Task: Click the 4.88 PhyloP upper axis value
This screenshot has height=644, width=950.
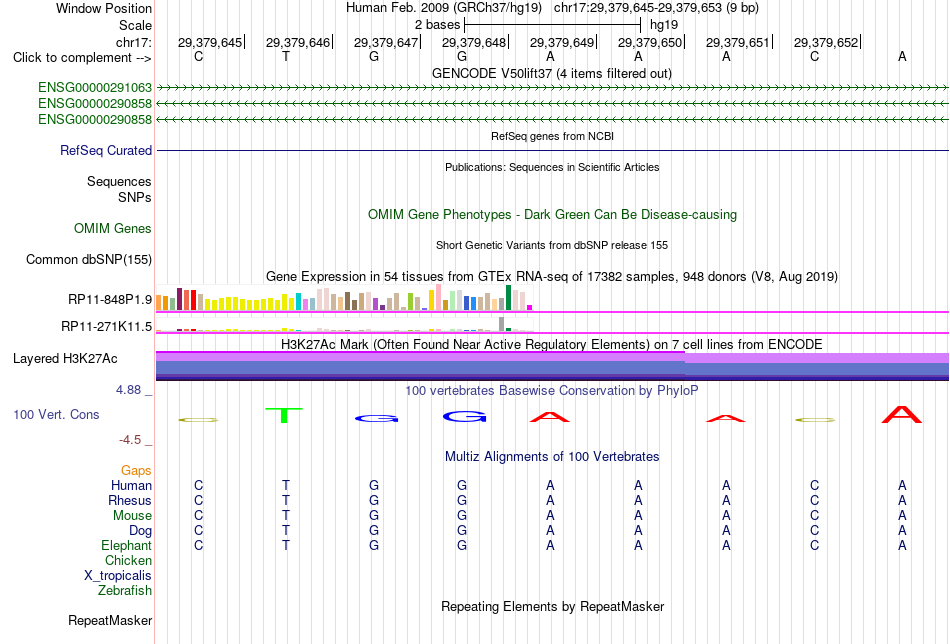Action: 128,390
